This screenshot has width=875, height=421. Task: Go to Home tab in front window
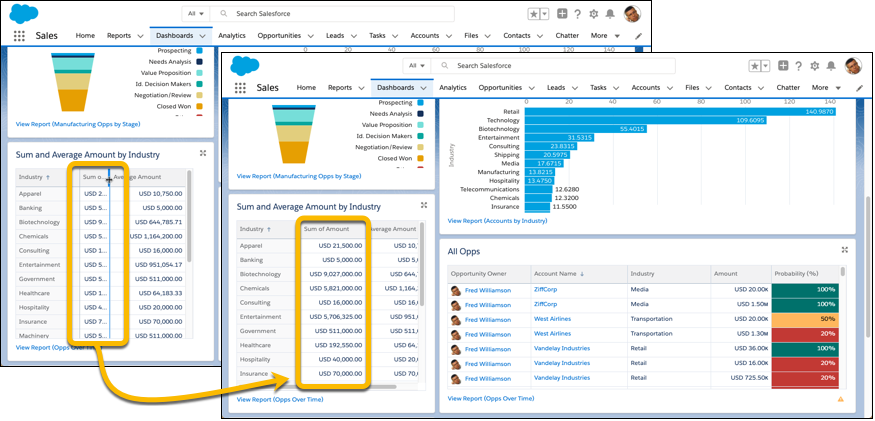pyautogui.click(x=306, y=88)
